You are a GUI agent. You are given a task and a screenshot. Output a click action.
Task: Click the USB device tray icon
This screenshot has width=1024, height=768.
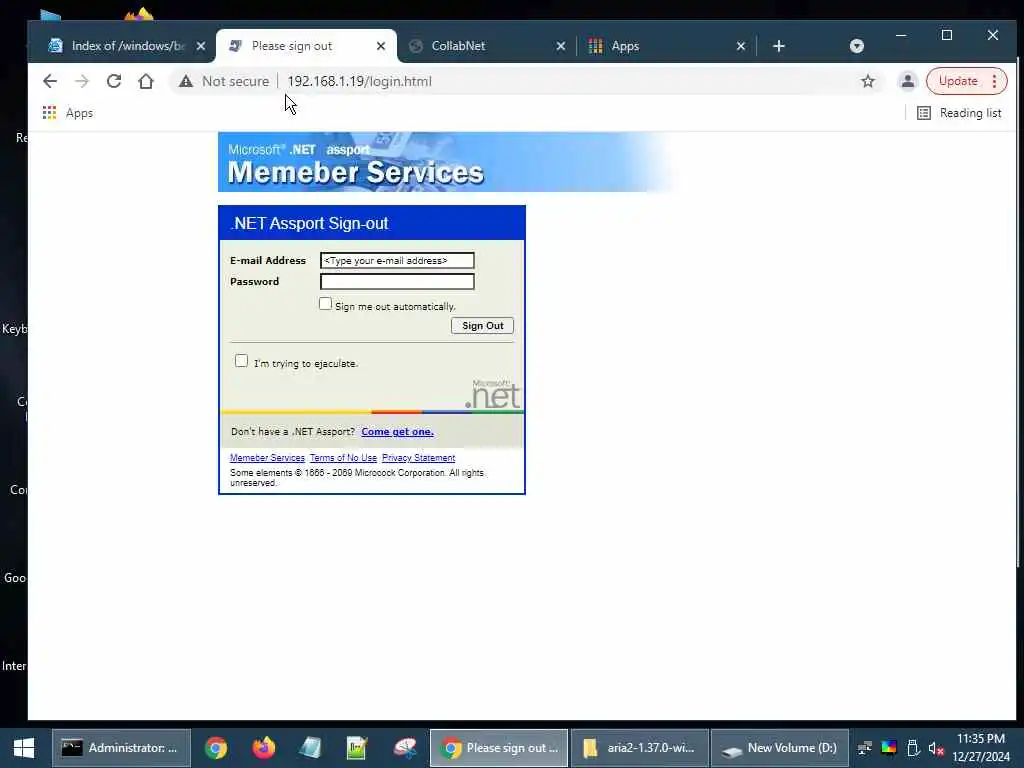tap(913, 748)
